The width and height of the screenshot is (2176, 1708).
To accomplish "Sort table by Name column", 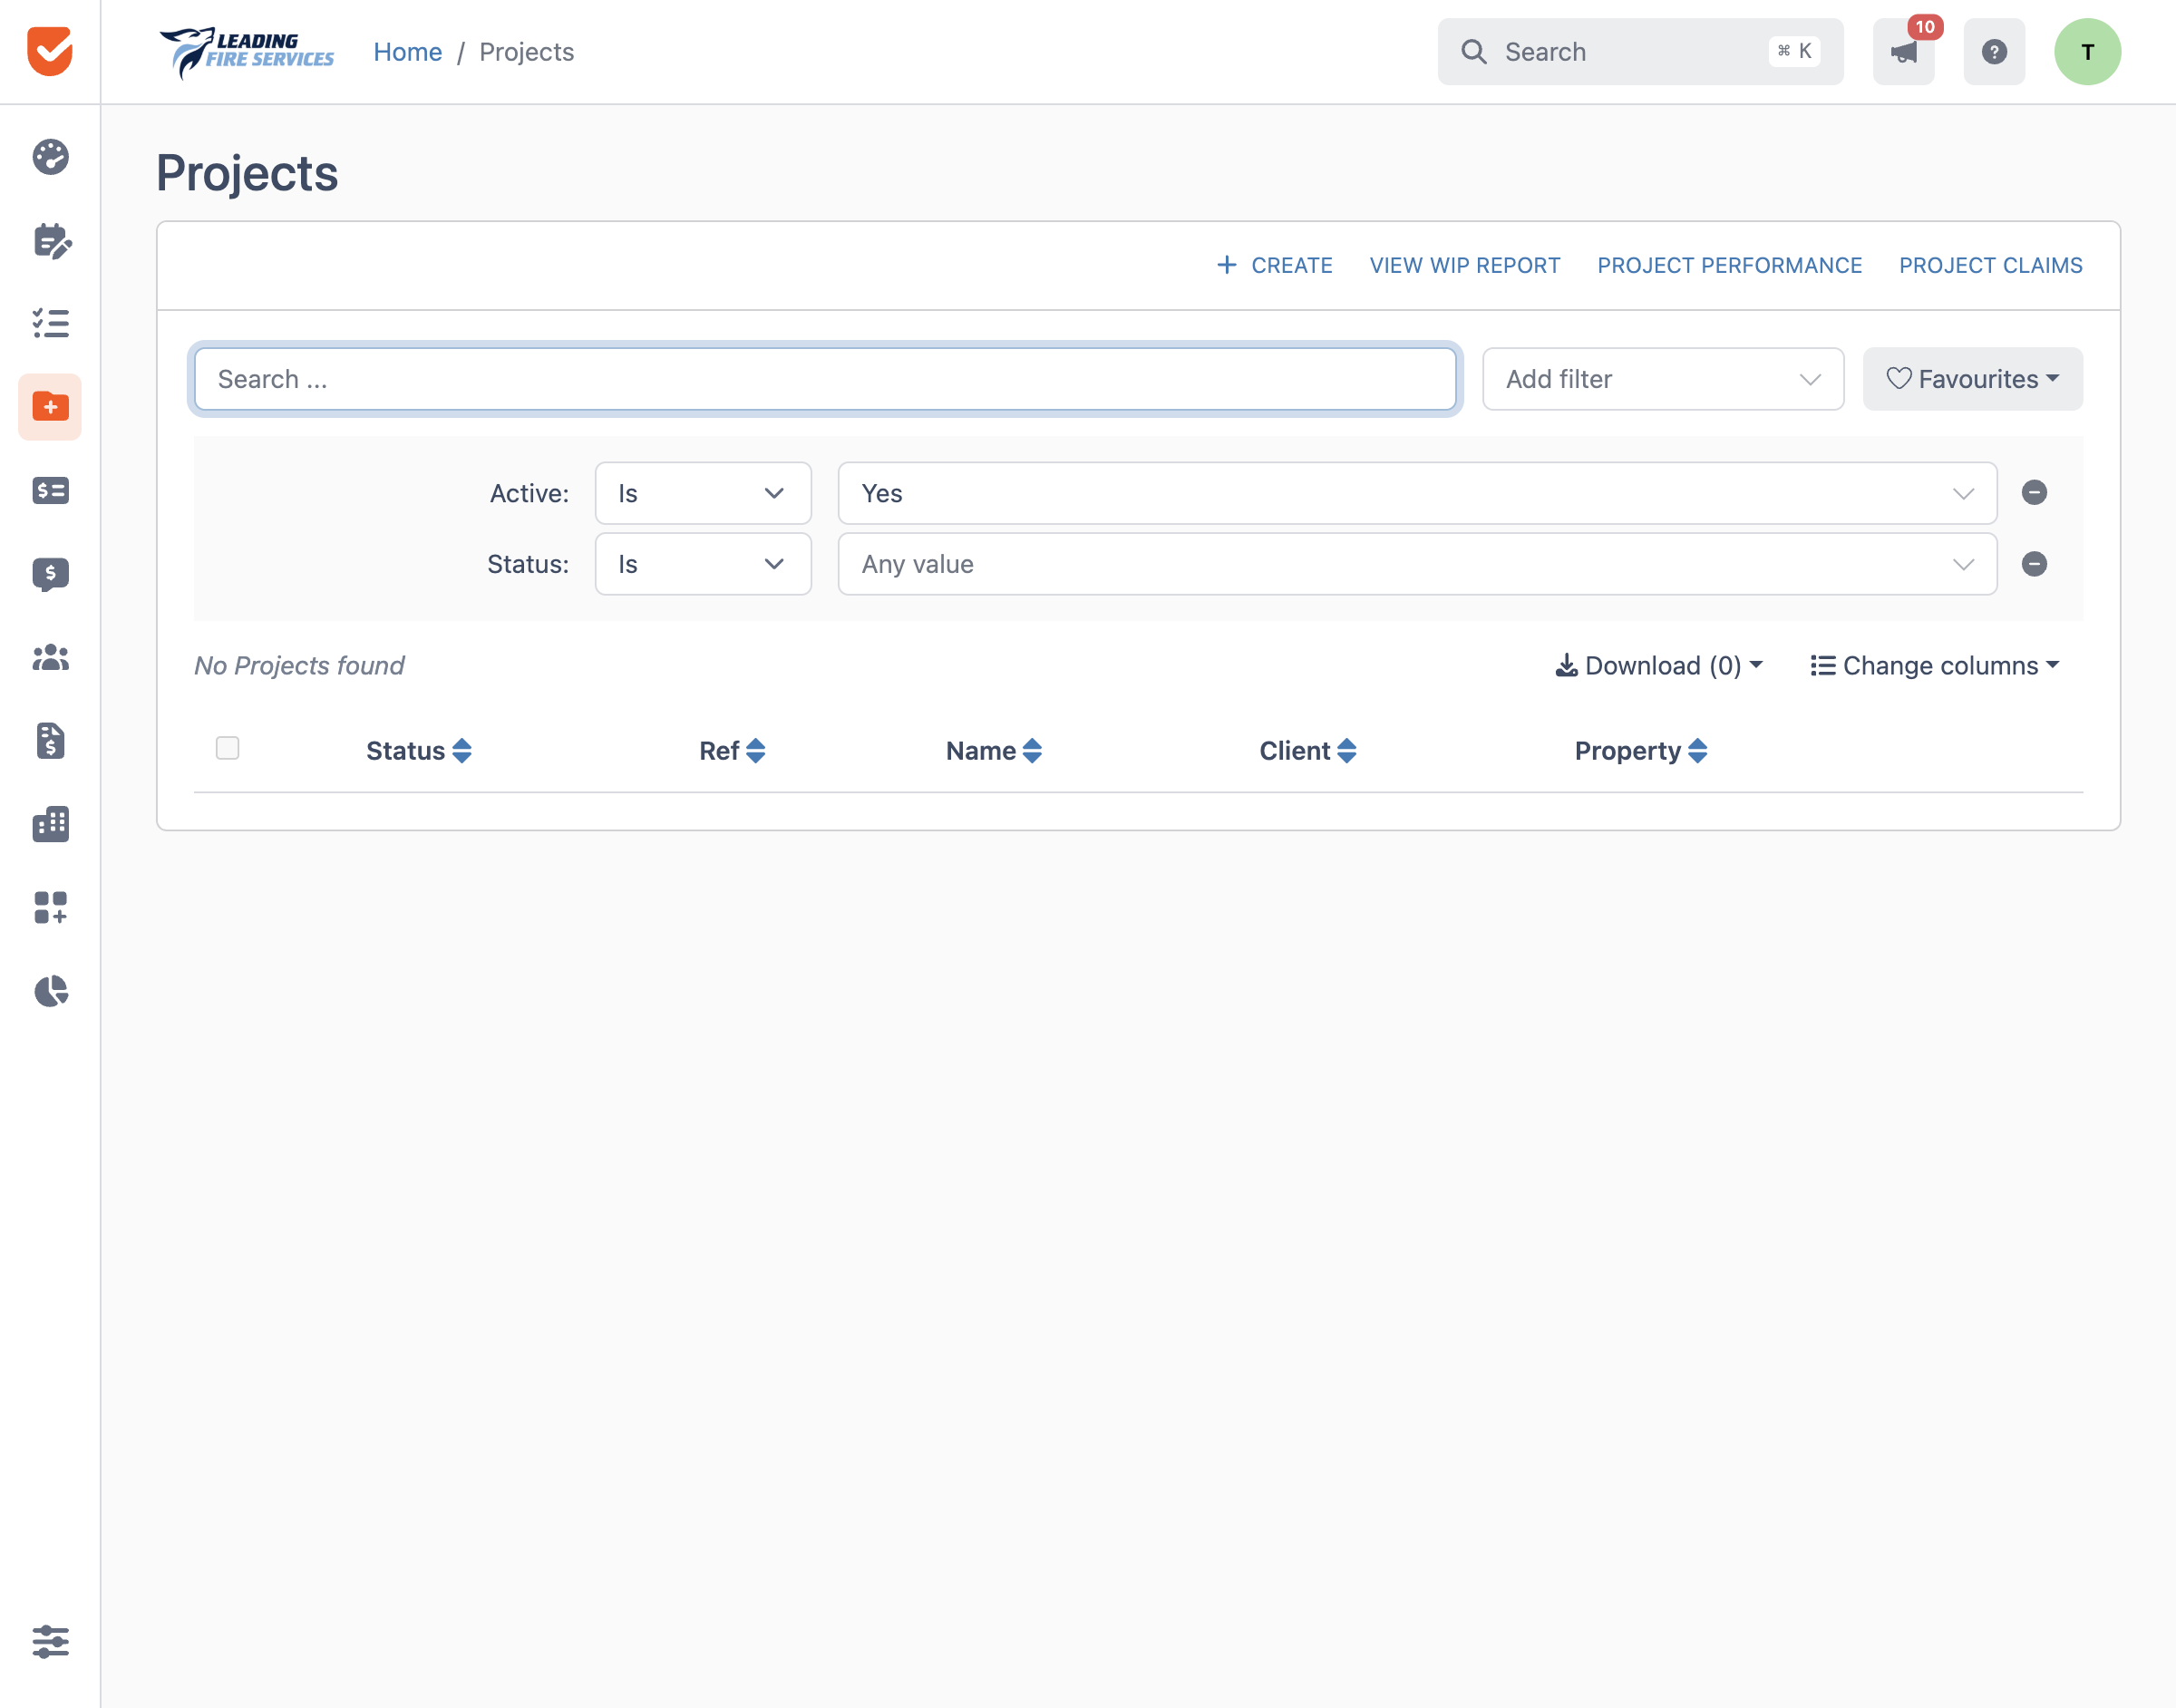I will (994, 751).
